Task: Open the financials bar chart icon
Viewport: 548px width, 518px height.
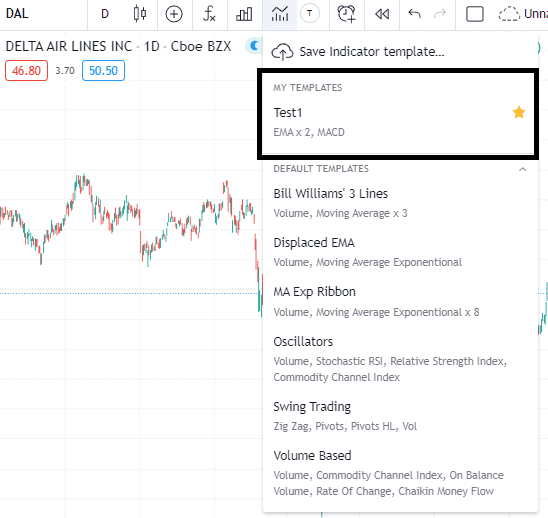Action: pyautogui.click(x=244, y=14)
